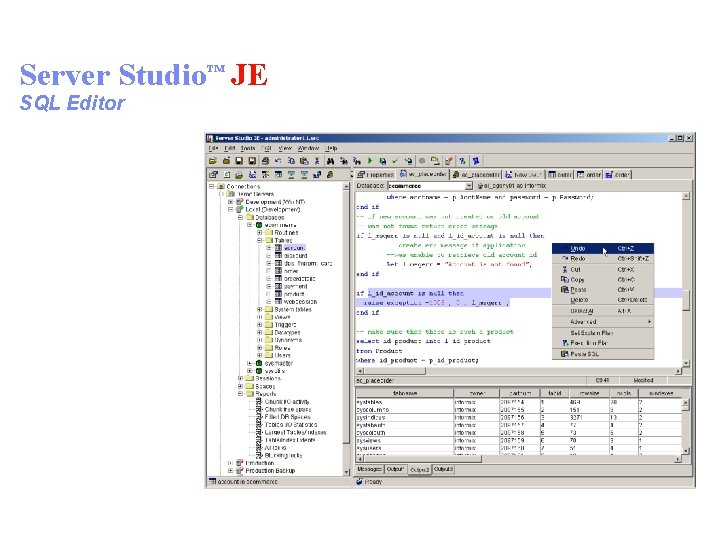Image resolution: width=720 pixels, height=540 pixels.
Task: Click the tree panel vertical scrollbar down arrow
Action: [347, 472]
